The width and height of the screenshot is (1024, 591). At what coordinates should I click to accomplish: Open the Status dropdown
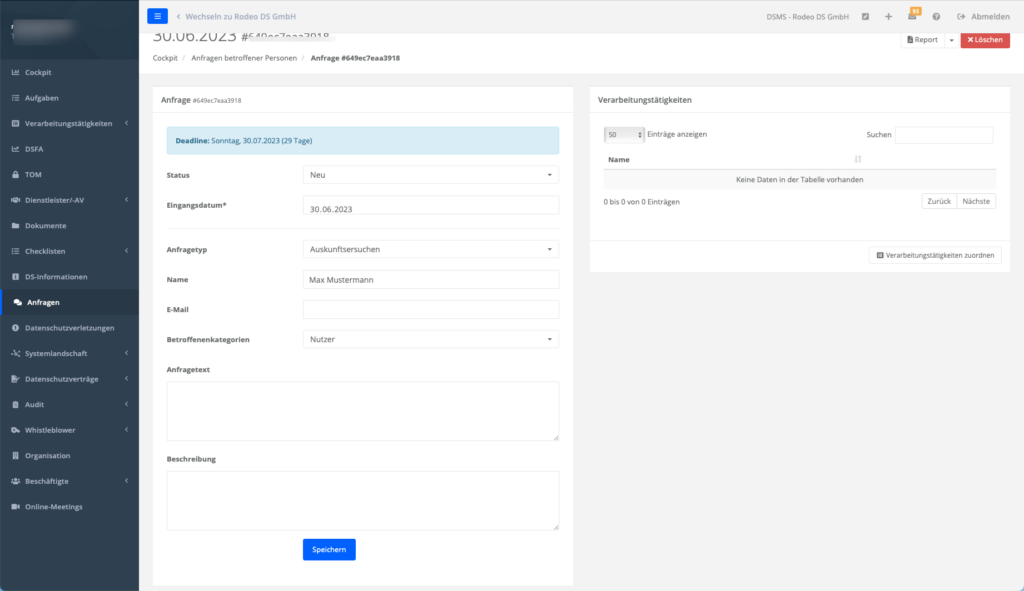pos(430,175)
